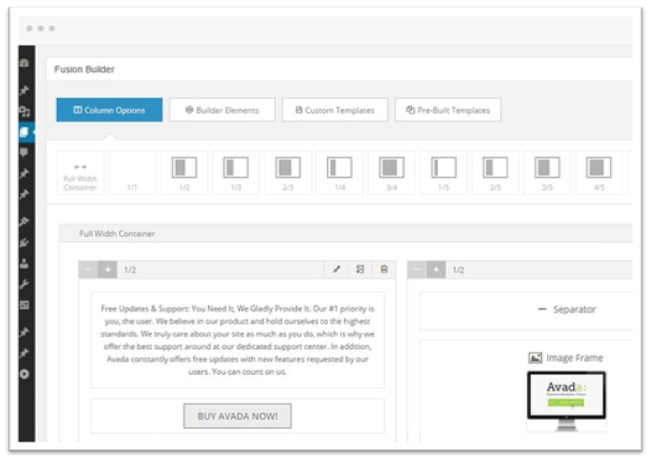Delete left column using trash icon

point(383,270)
